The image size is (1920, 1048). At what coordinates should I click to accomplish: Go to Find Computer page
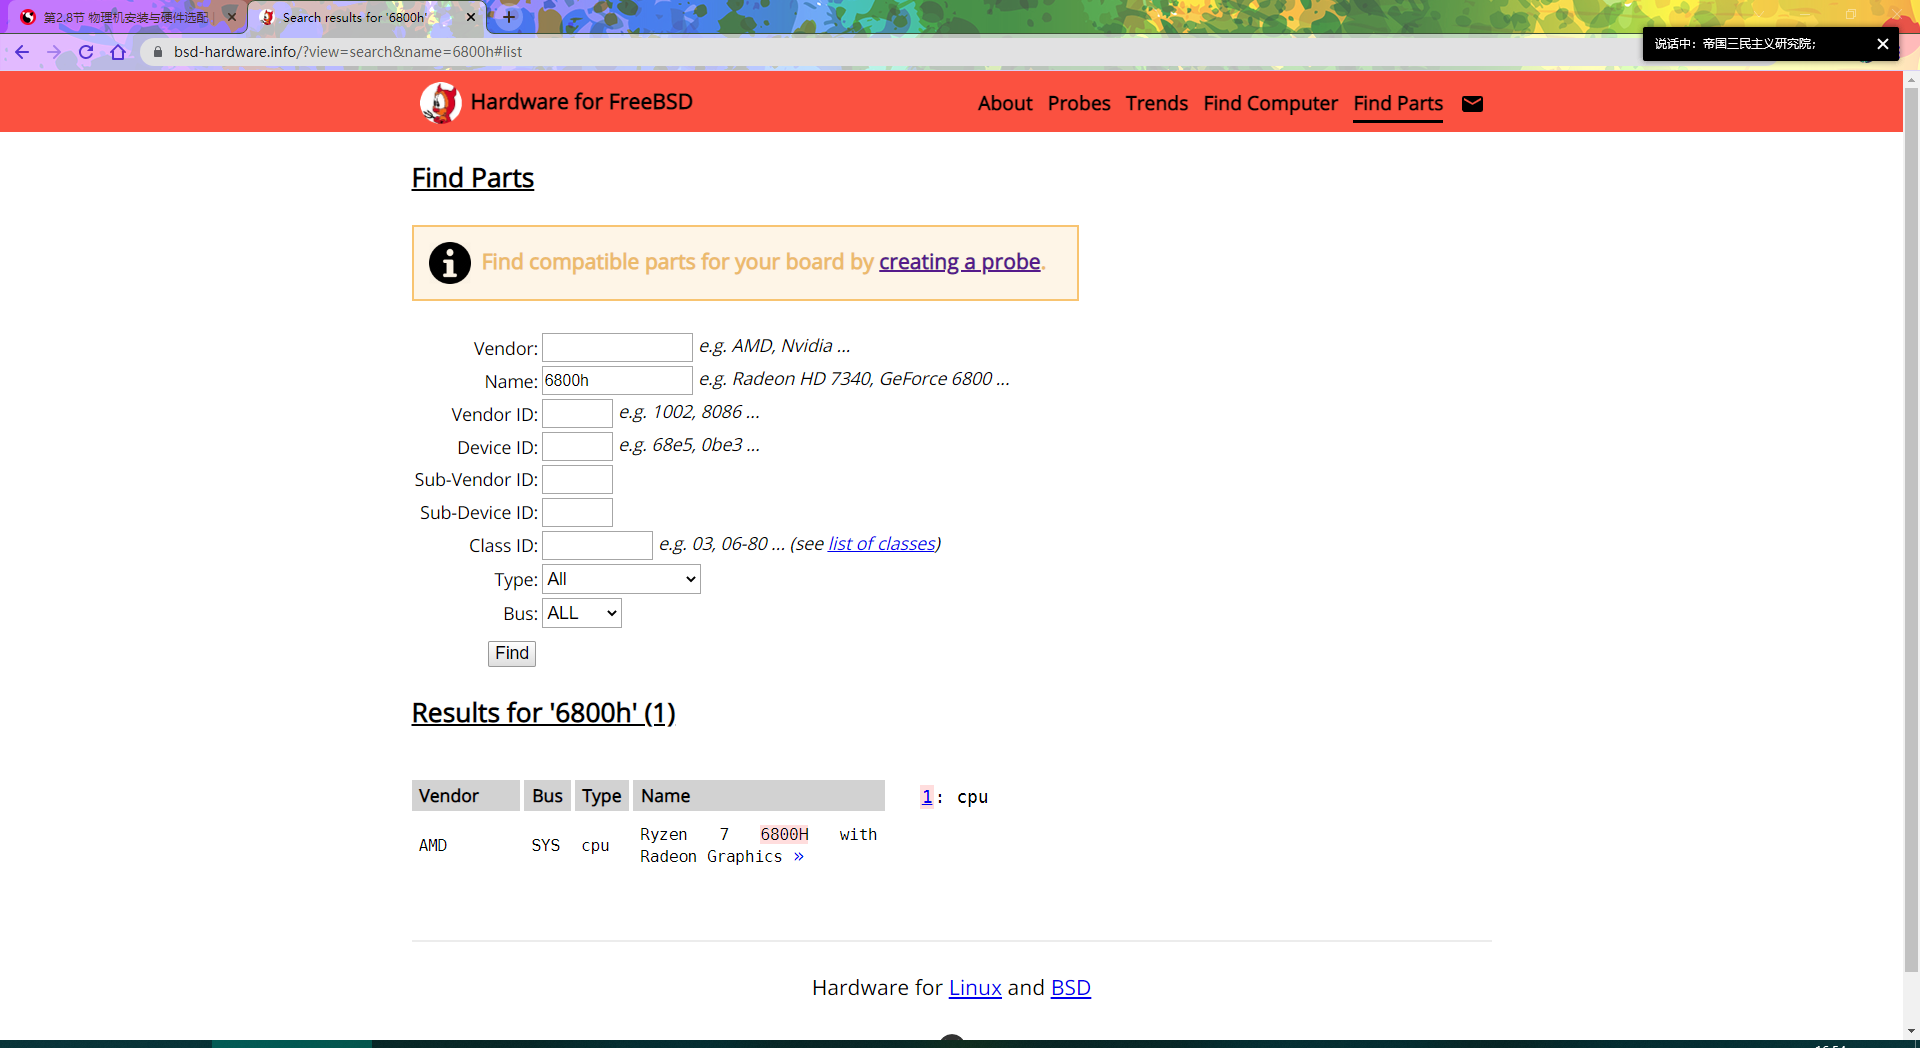[x=1270, y=103]
